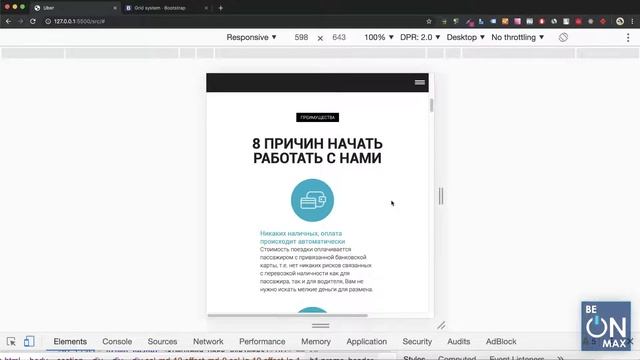Click the blue subtitle Никаких наличных, оплата
The width and height of the screenshot is (640, 360).
(x=302, y=237)
